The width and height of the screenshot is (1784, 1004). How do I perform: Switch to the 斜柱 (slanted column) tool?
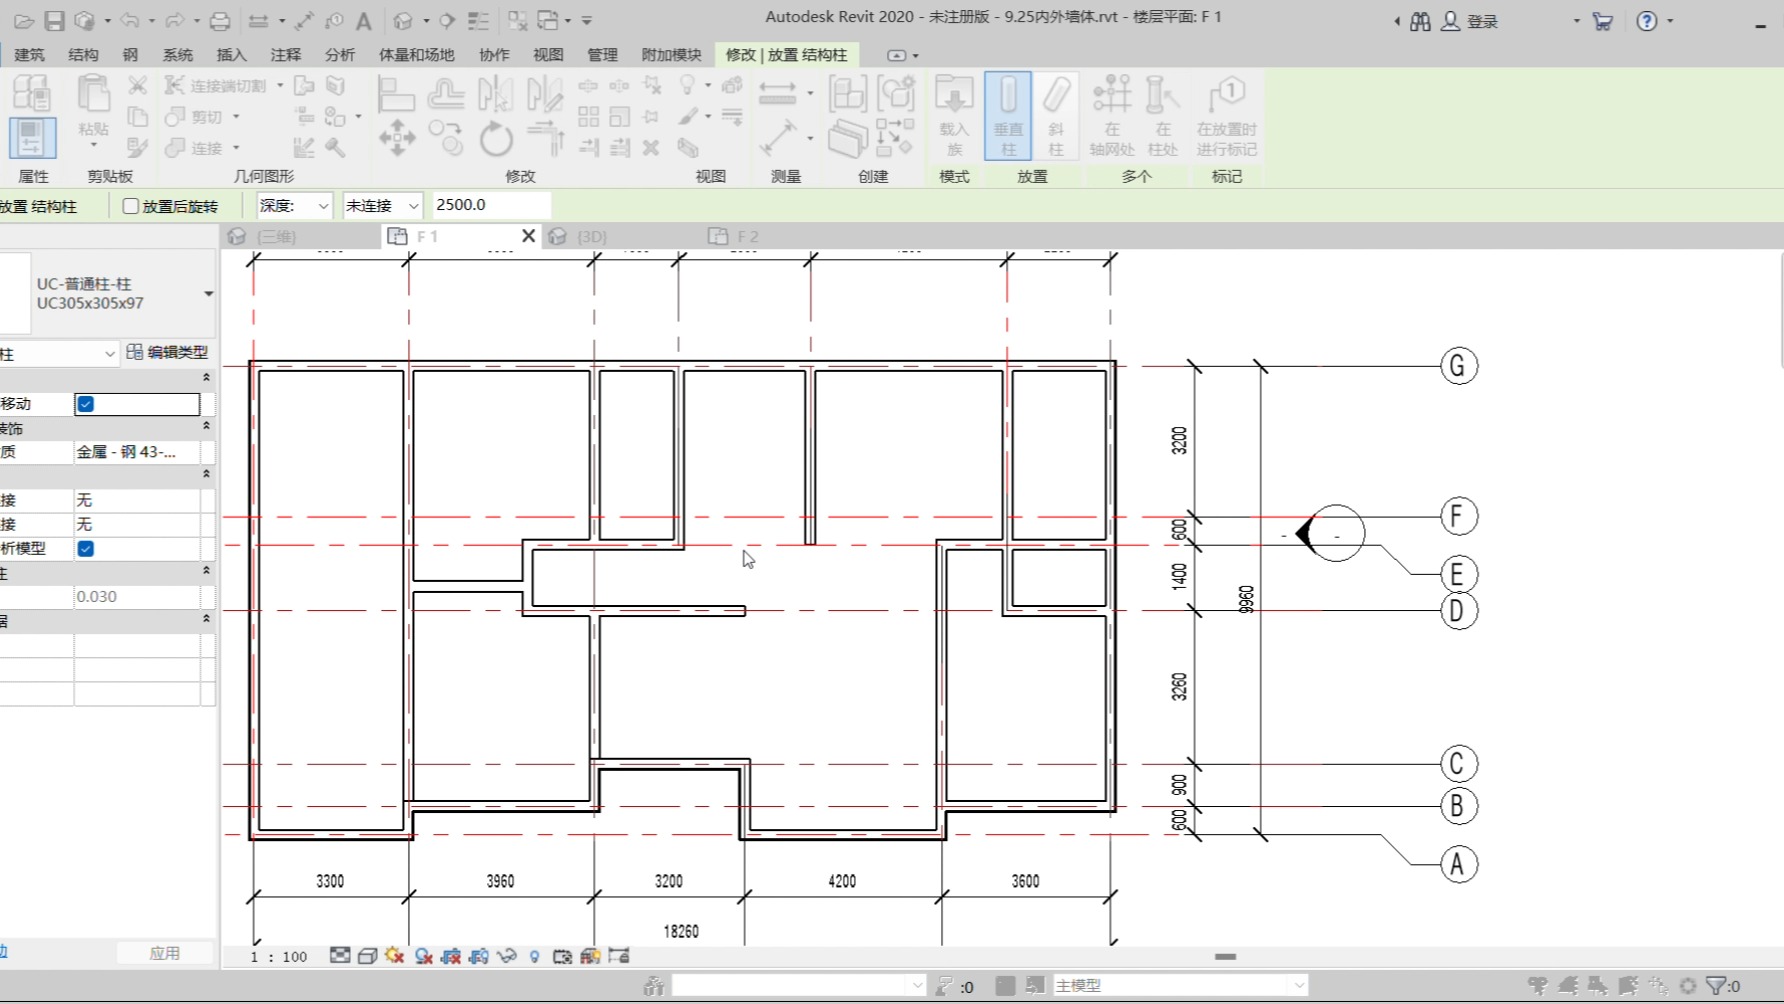point(1056,115)
